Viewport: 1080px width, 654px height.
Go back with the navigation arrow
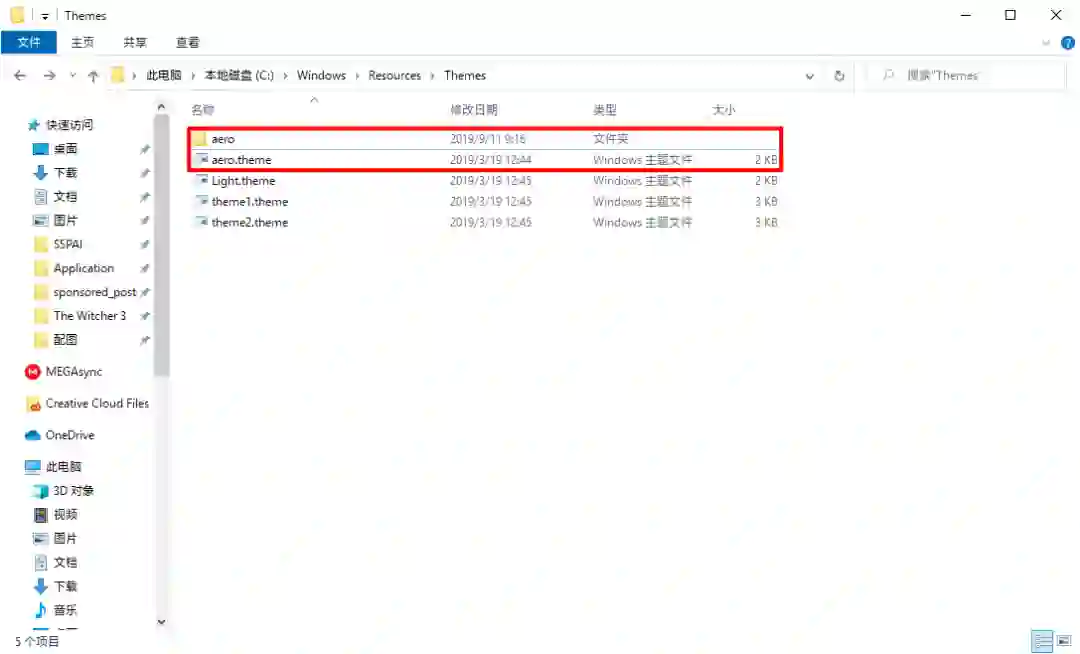[20, 76]
